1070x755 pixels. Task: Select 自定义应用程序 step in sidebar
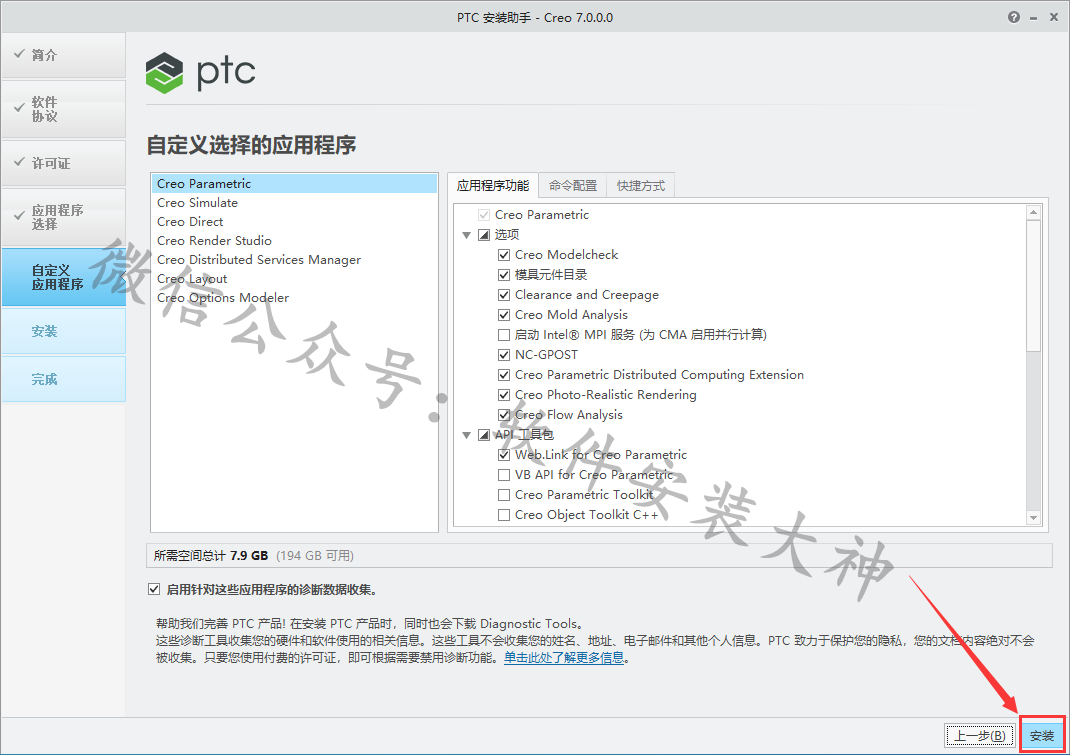[x=63, y=277]
